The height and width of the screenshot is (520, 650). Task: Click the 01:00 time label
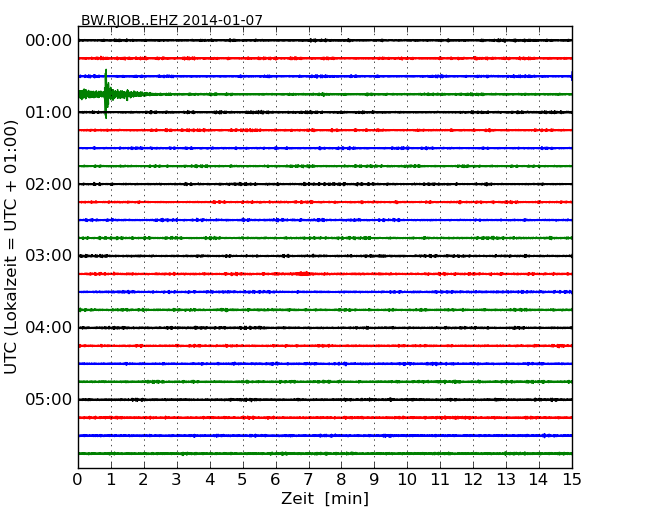pyautogui.click(x=49, y=112)
